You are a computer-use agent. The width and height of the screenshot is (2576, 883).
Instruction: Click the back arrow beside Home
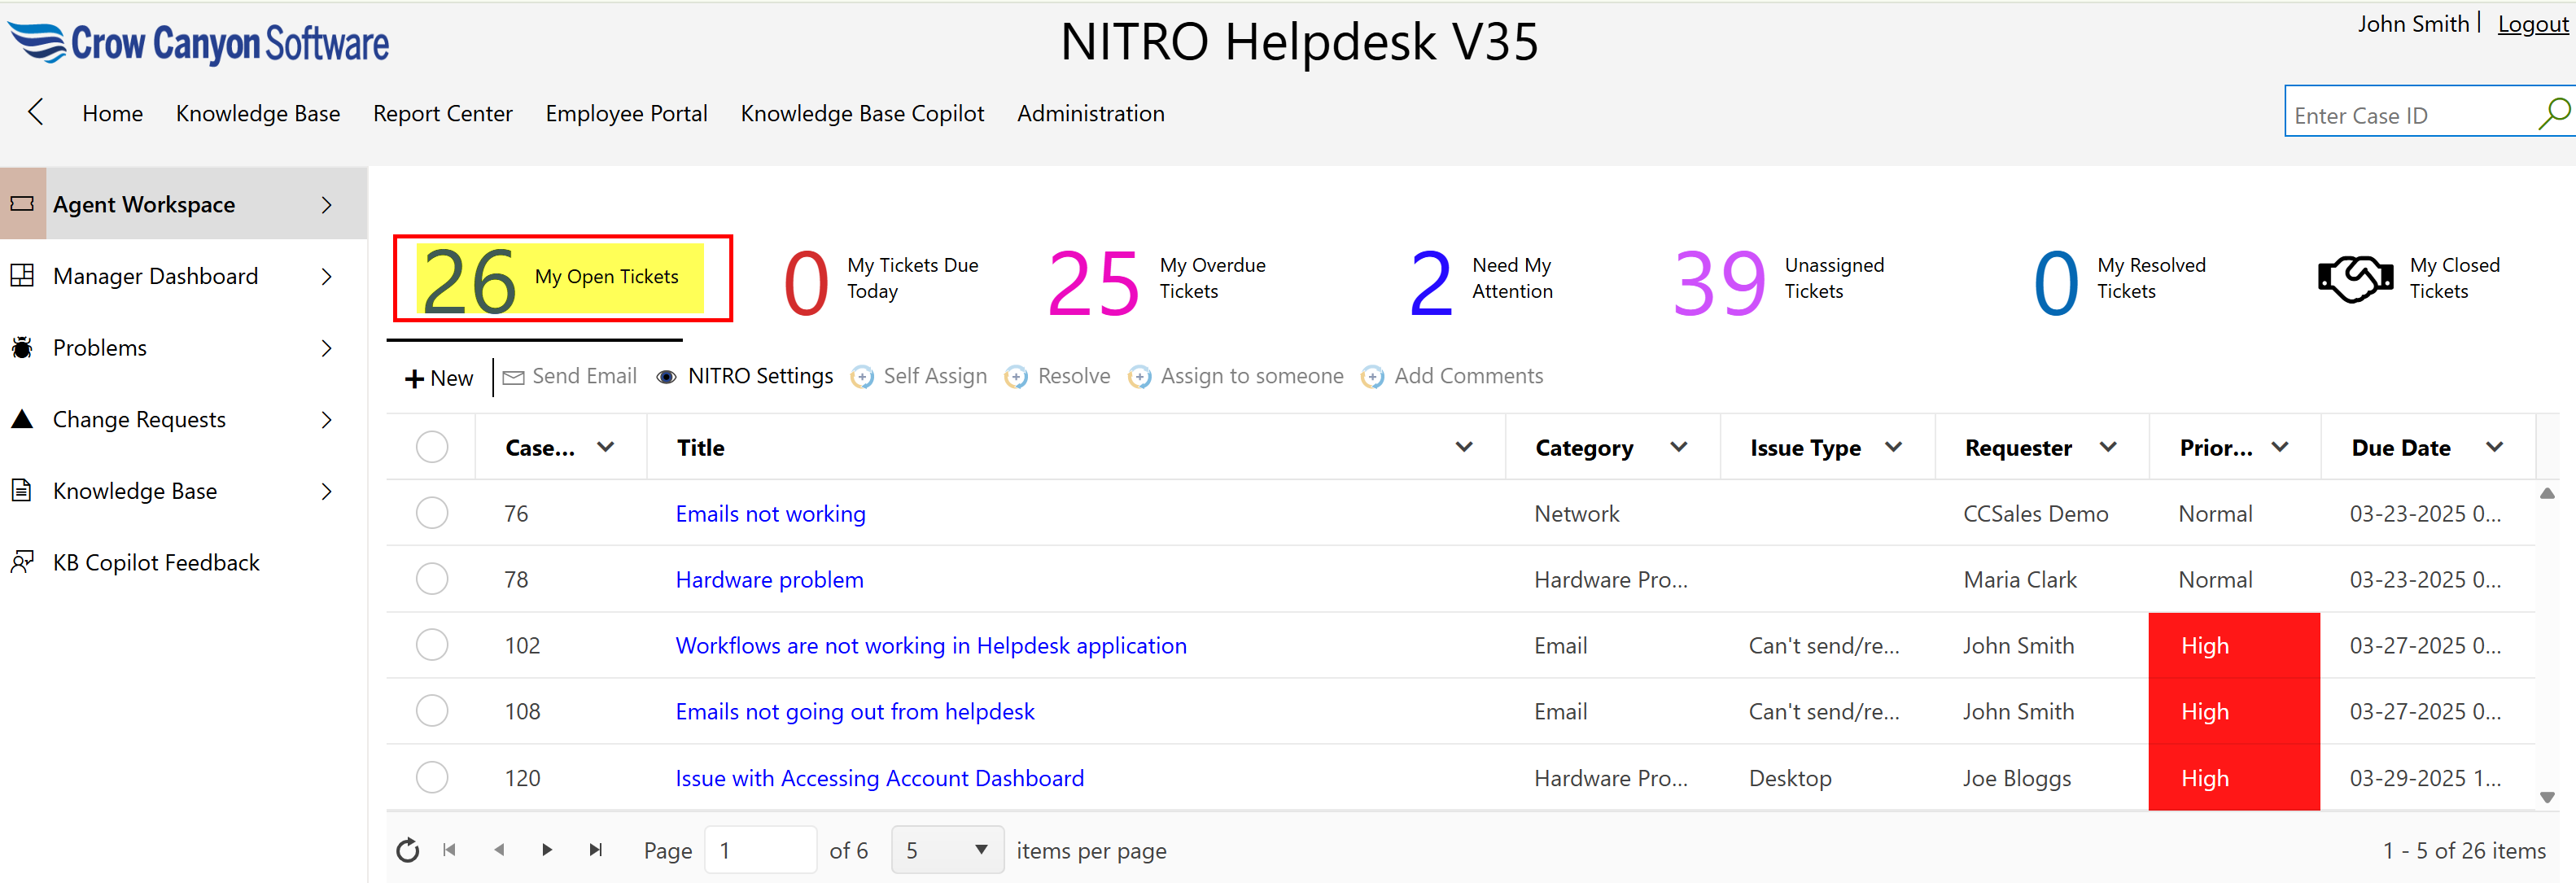[36, 112]
